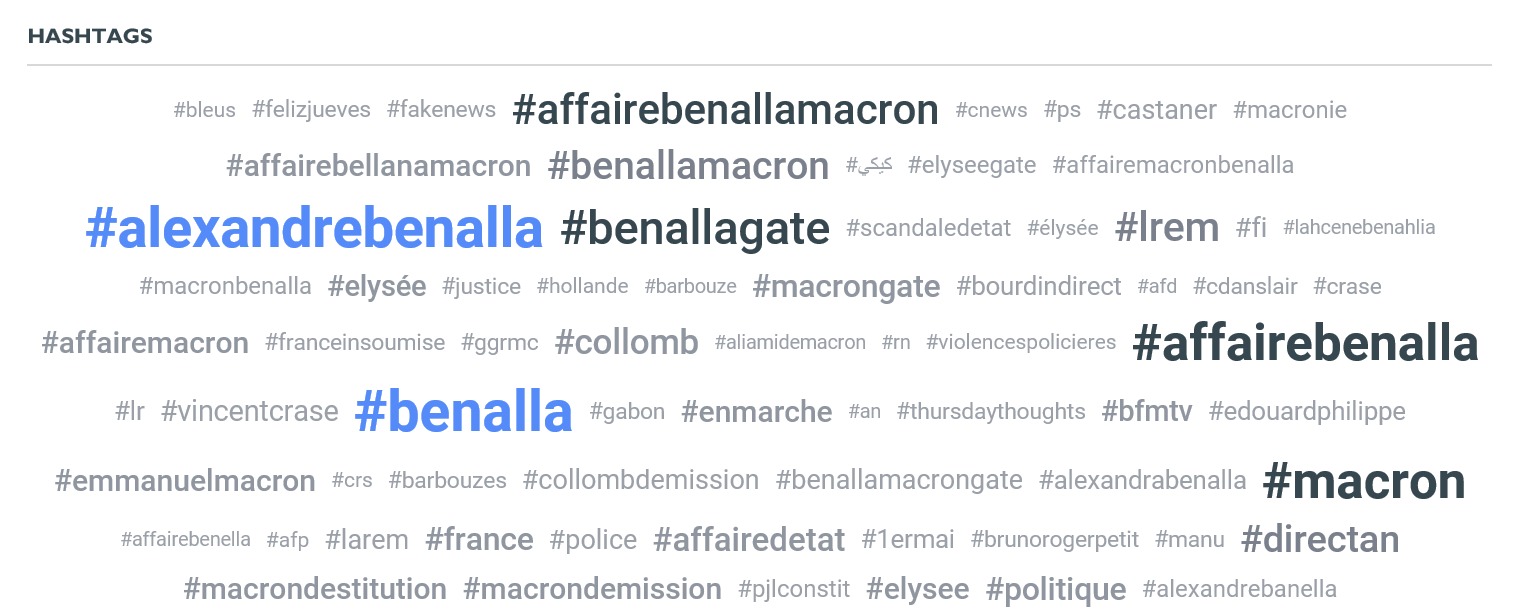Click the #alexandrebenalla hashtag
The width and height of the screenshot is (1516, 608).
coord(314,229)
